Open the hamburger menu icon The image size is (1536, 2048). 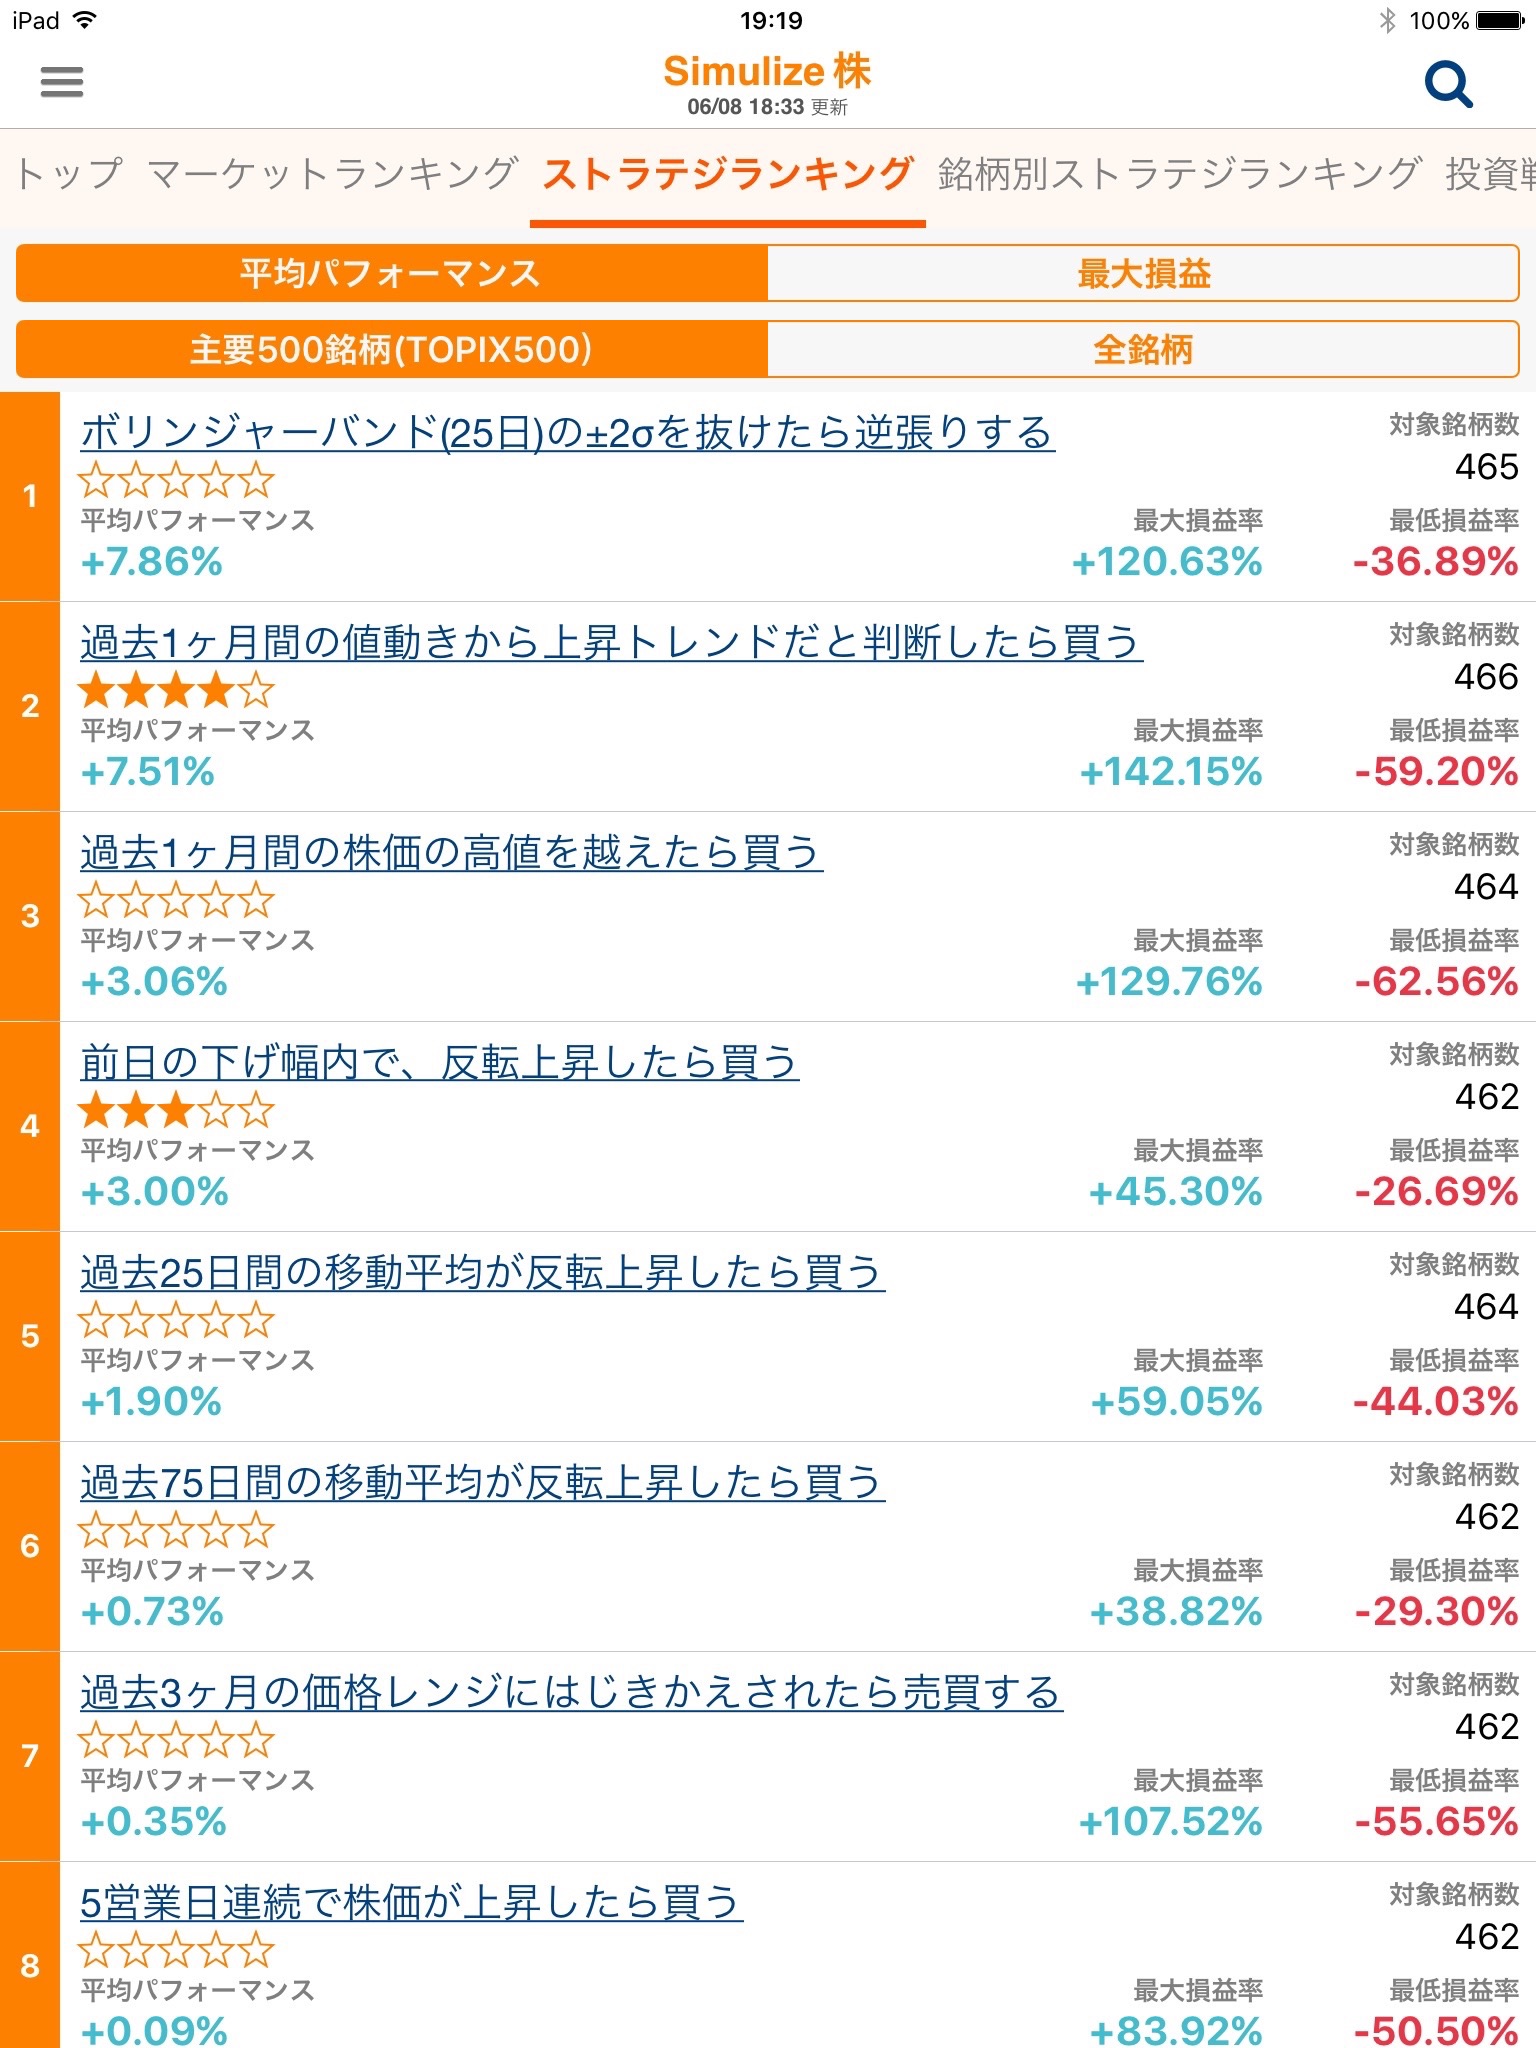[61, 81]
